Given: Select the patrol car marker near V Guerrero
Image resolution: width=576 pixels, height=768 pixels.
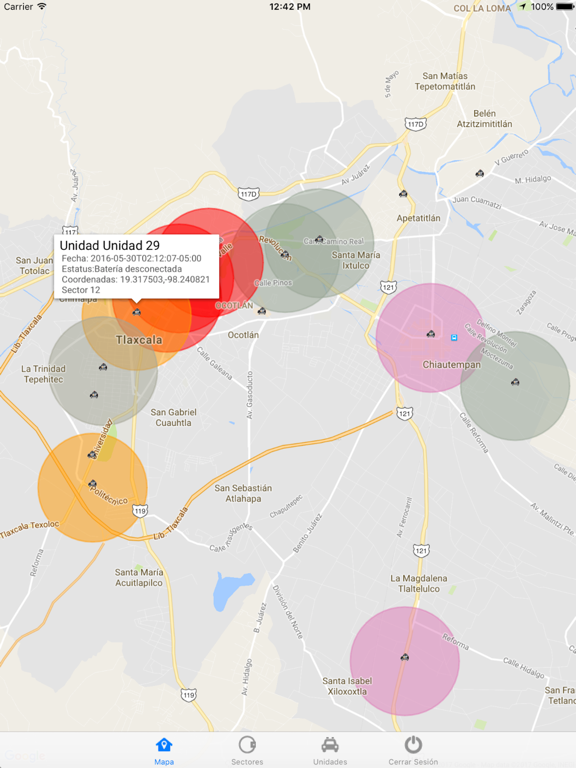Looking at the screenshot, I should coord(480,173).
